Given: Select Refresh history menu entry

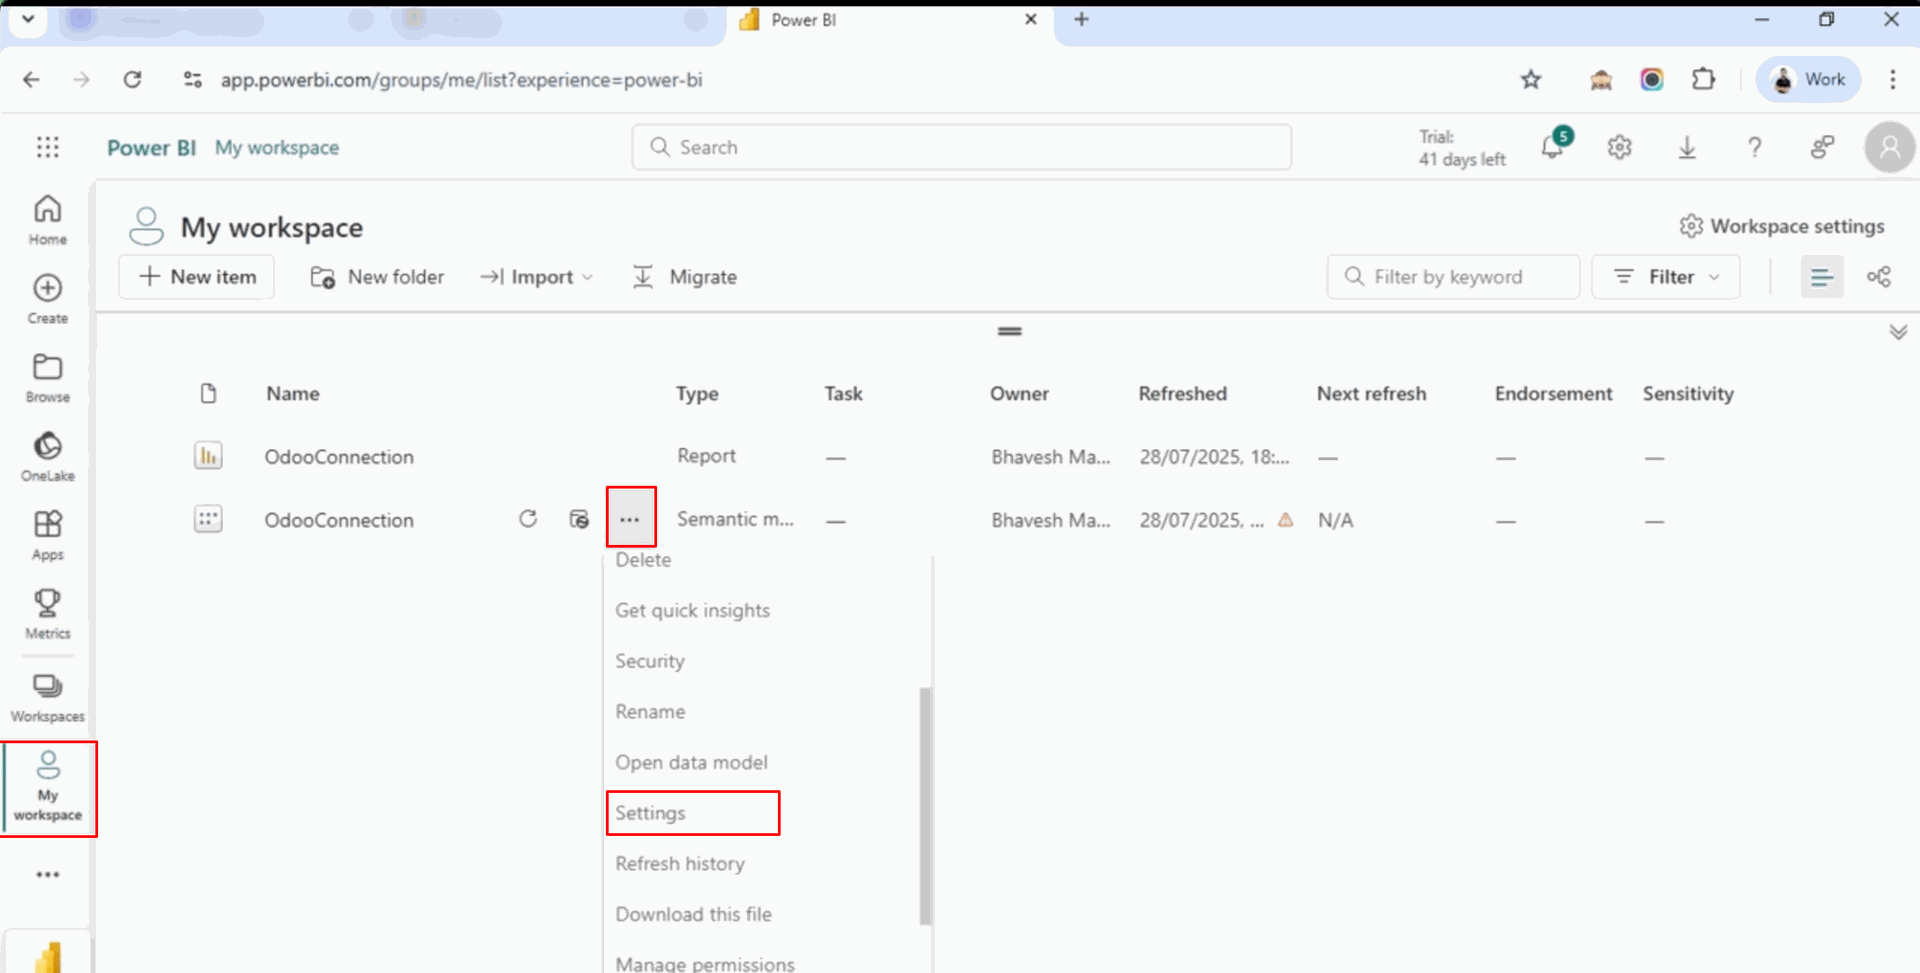Looking at the screenshot, I should pyautogui.click(x=680, y=864).
